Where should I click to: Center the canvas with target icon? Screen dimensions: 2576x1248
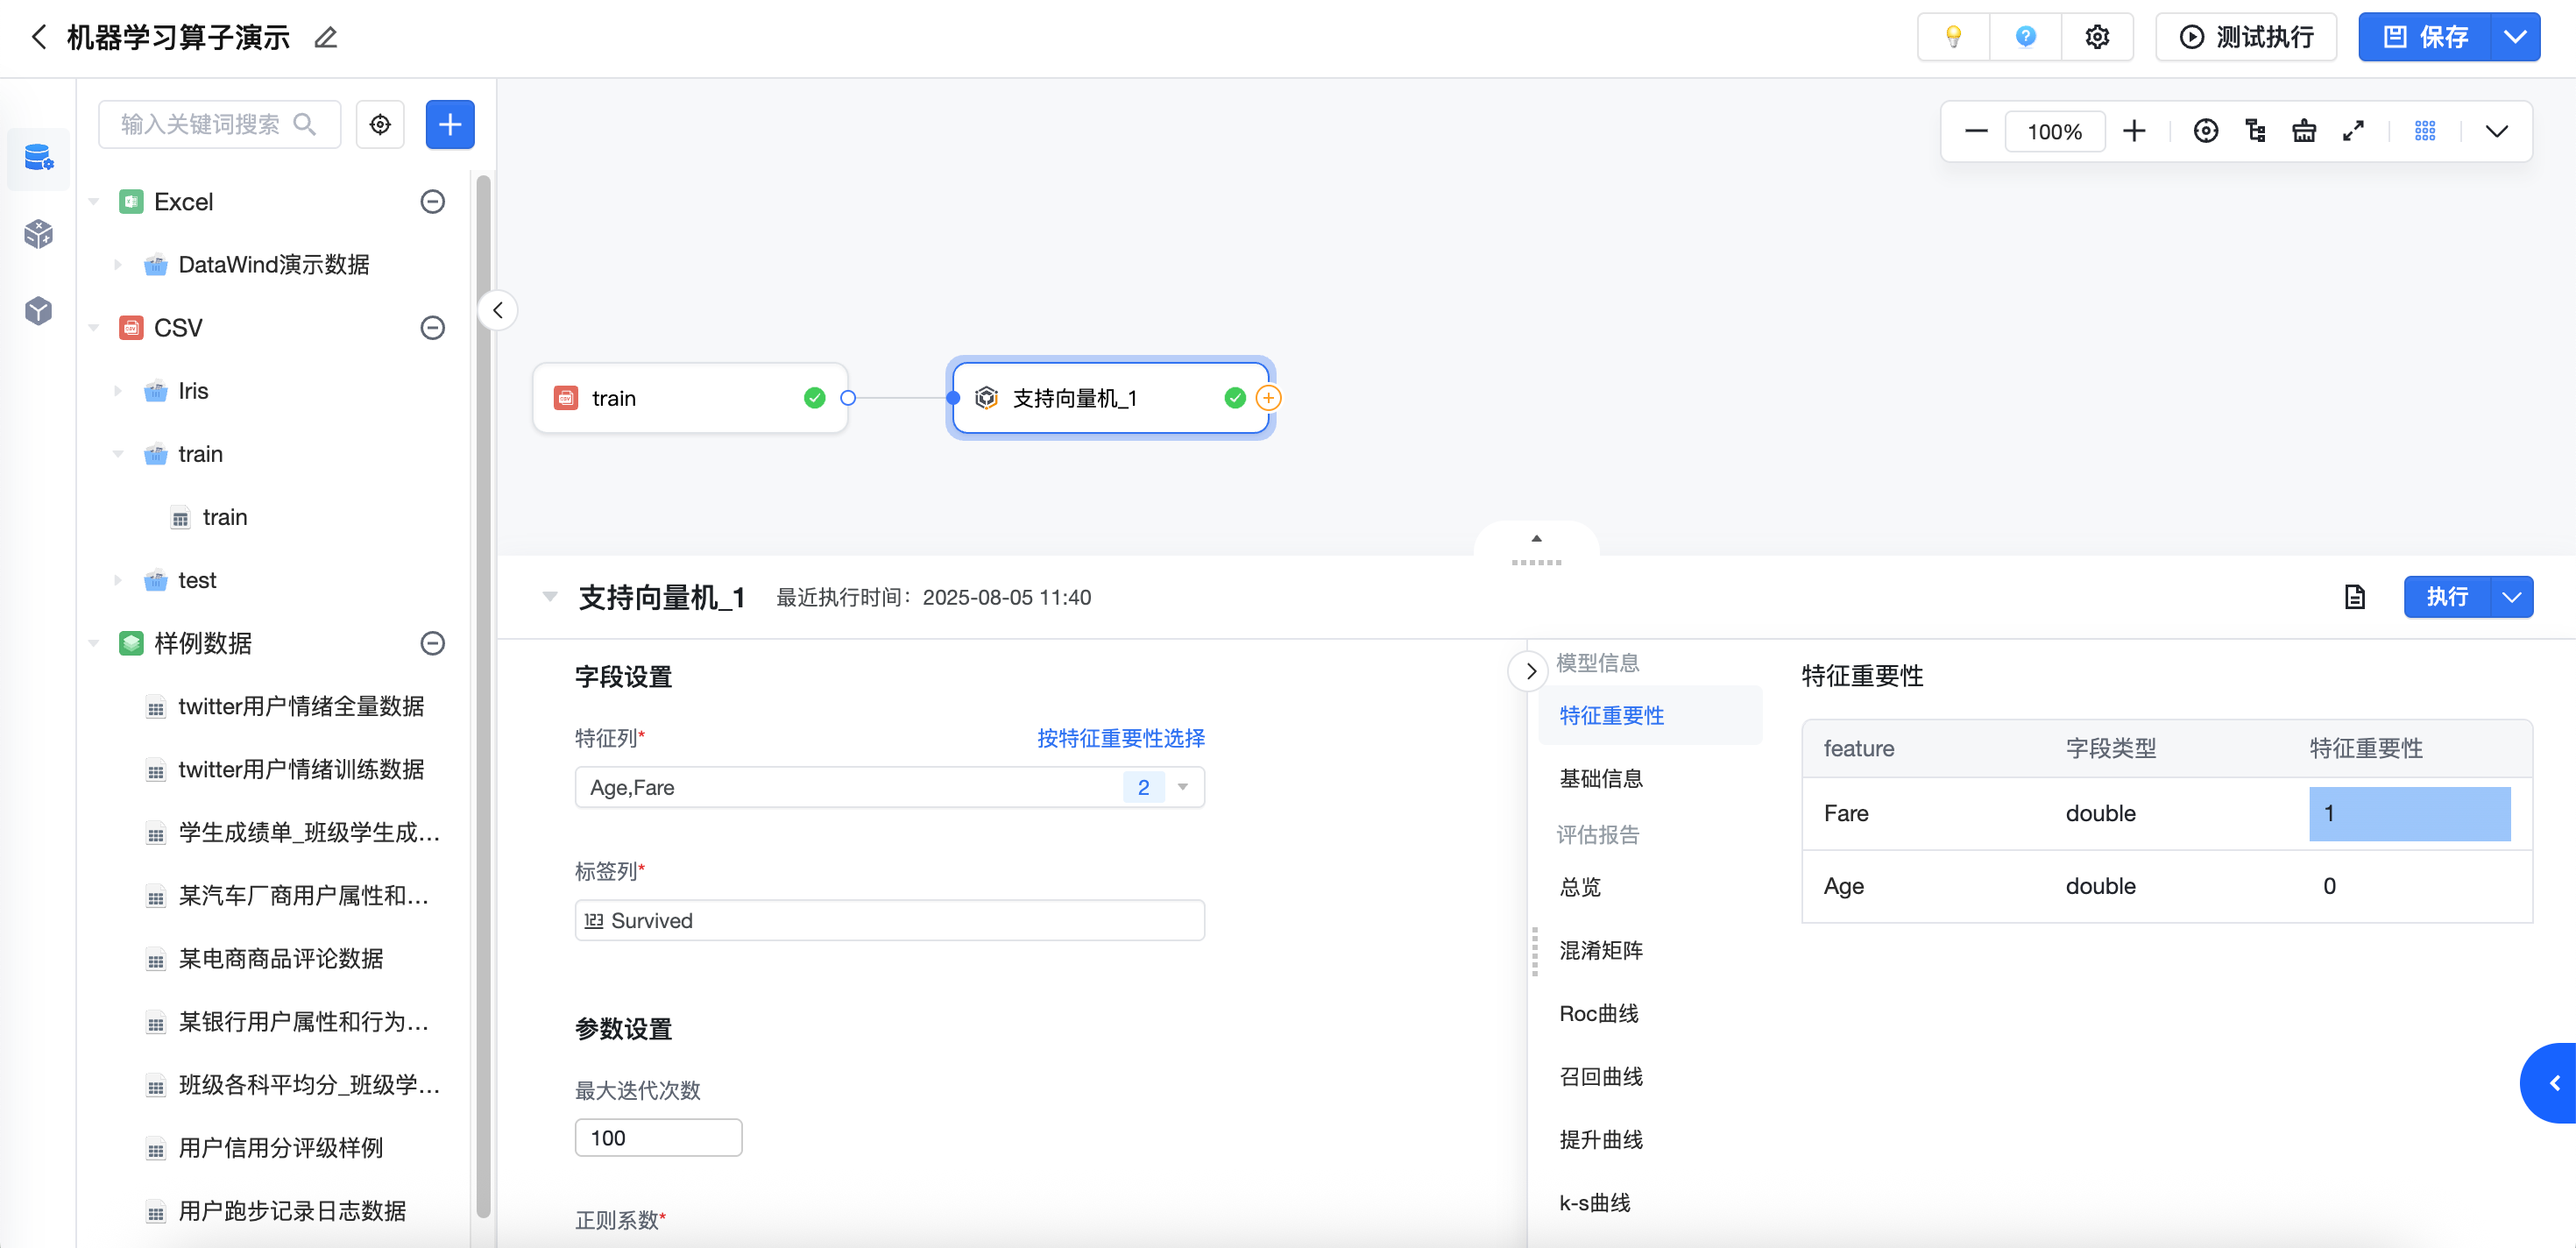click(x=2206, y=131)
